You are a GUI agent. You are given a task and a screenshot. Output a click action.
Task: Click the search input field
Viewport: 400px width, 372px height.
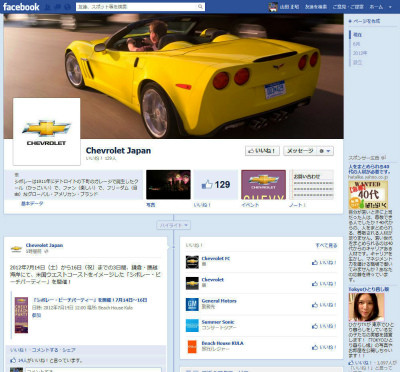(x=136, y=6)
